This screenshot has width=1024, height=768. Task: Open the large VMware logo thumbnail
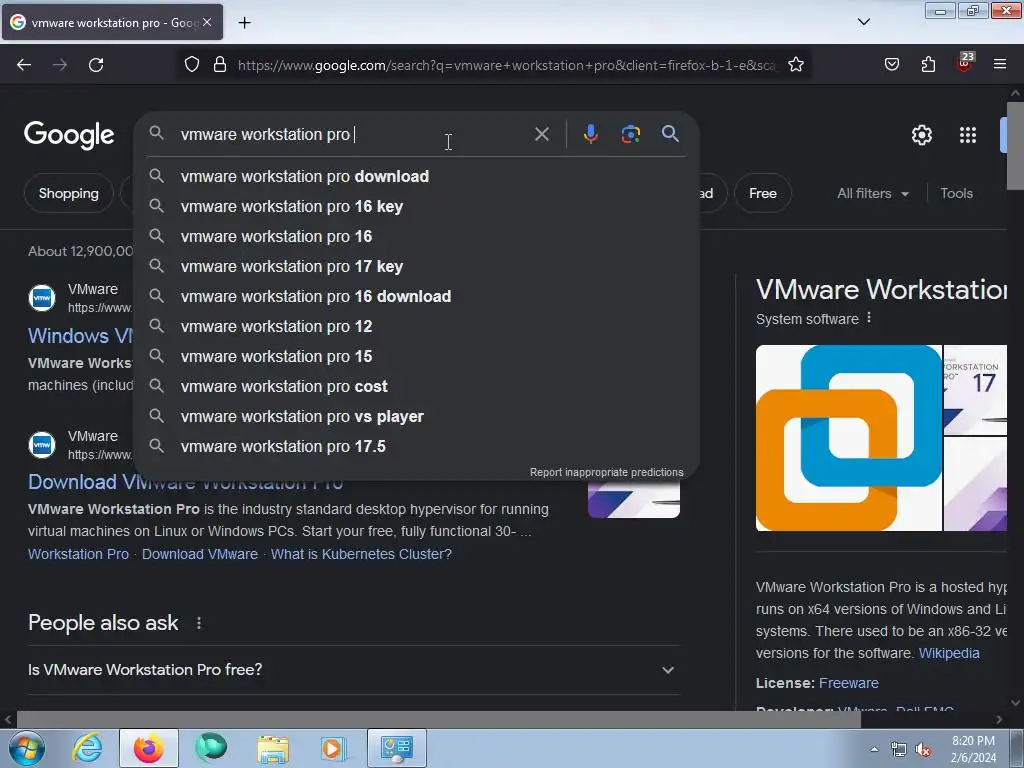848,438
